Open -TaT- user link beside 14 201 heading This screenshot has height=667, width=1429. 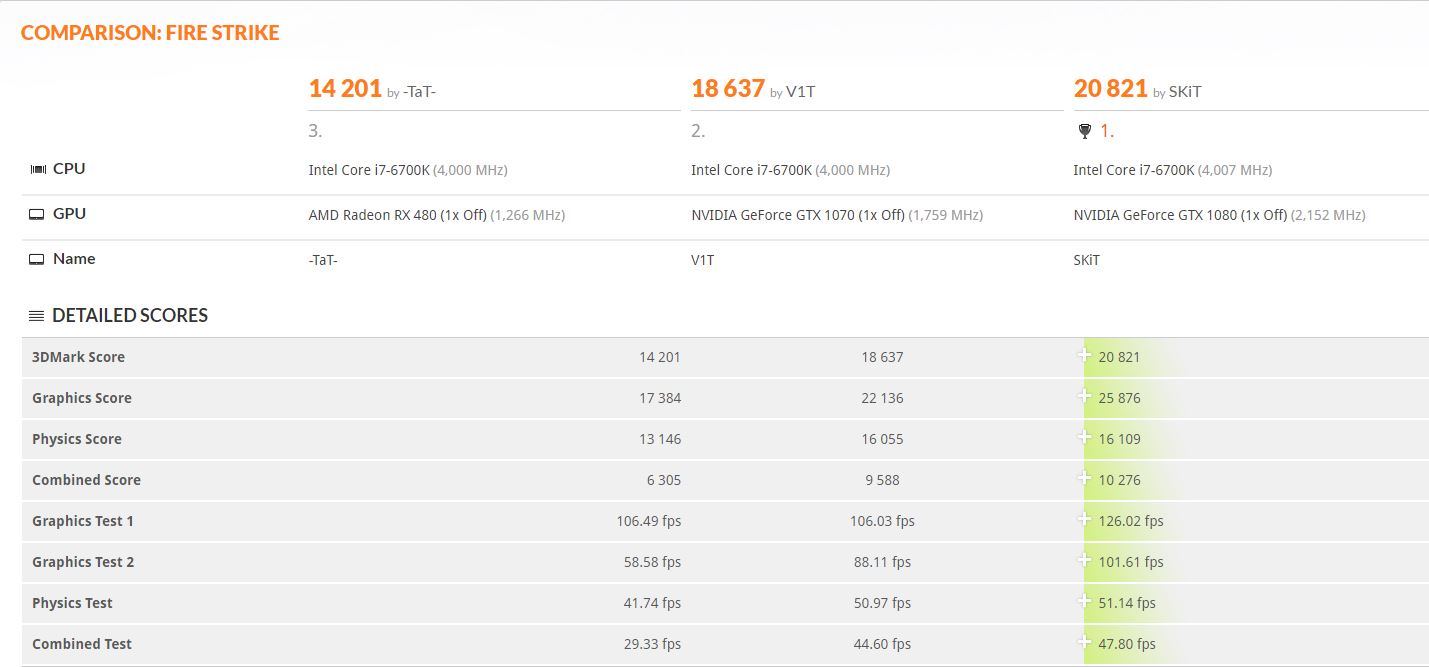click(419, 92)
